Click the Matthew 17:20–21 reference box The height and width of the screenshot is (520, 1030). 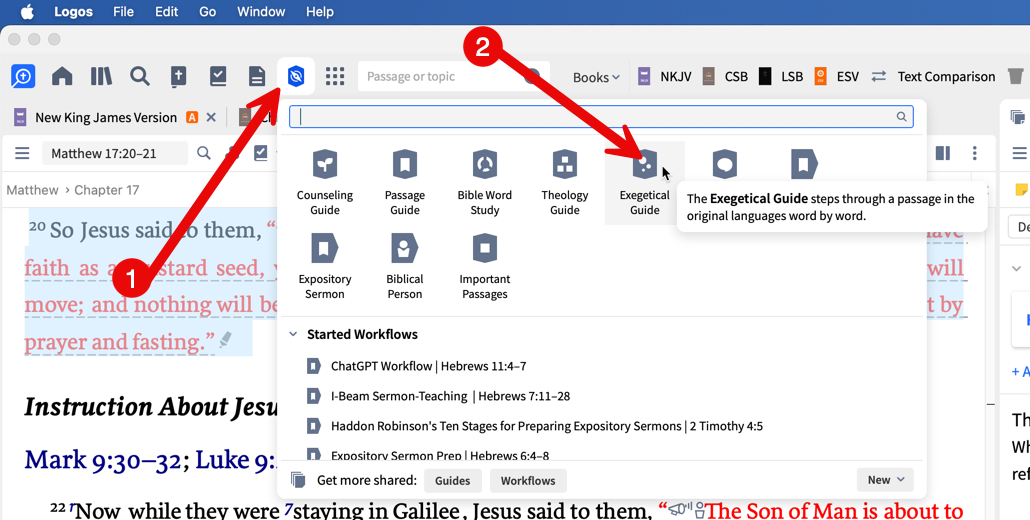click(x=114, y=154)
